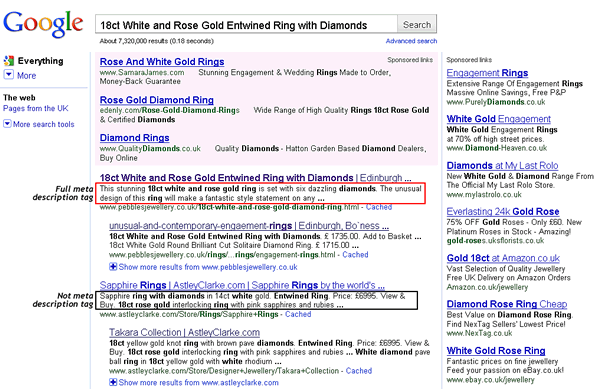Click the Everything filter icon
Image resolution: width=594 pixels, height=389 pixels.
click(9, 61)
